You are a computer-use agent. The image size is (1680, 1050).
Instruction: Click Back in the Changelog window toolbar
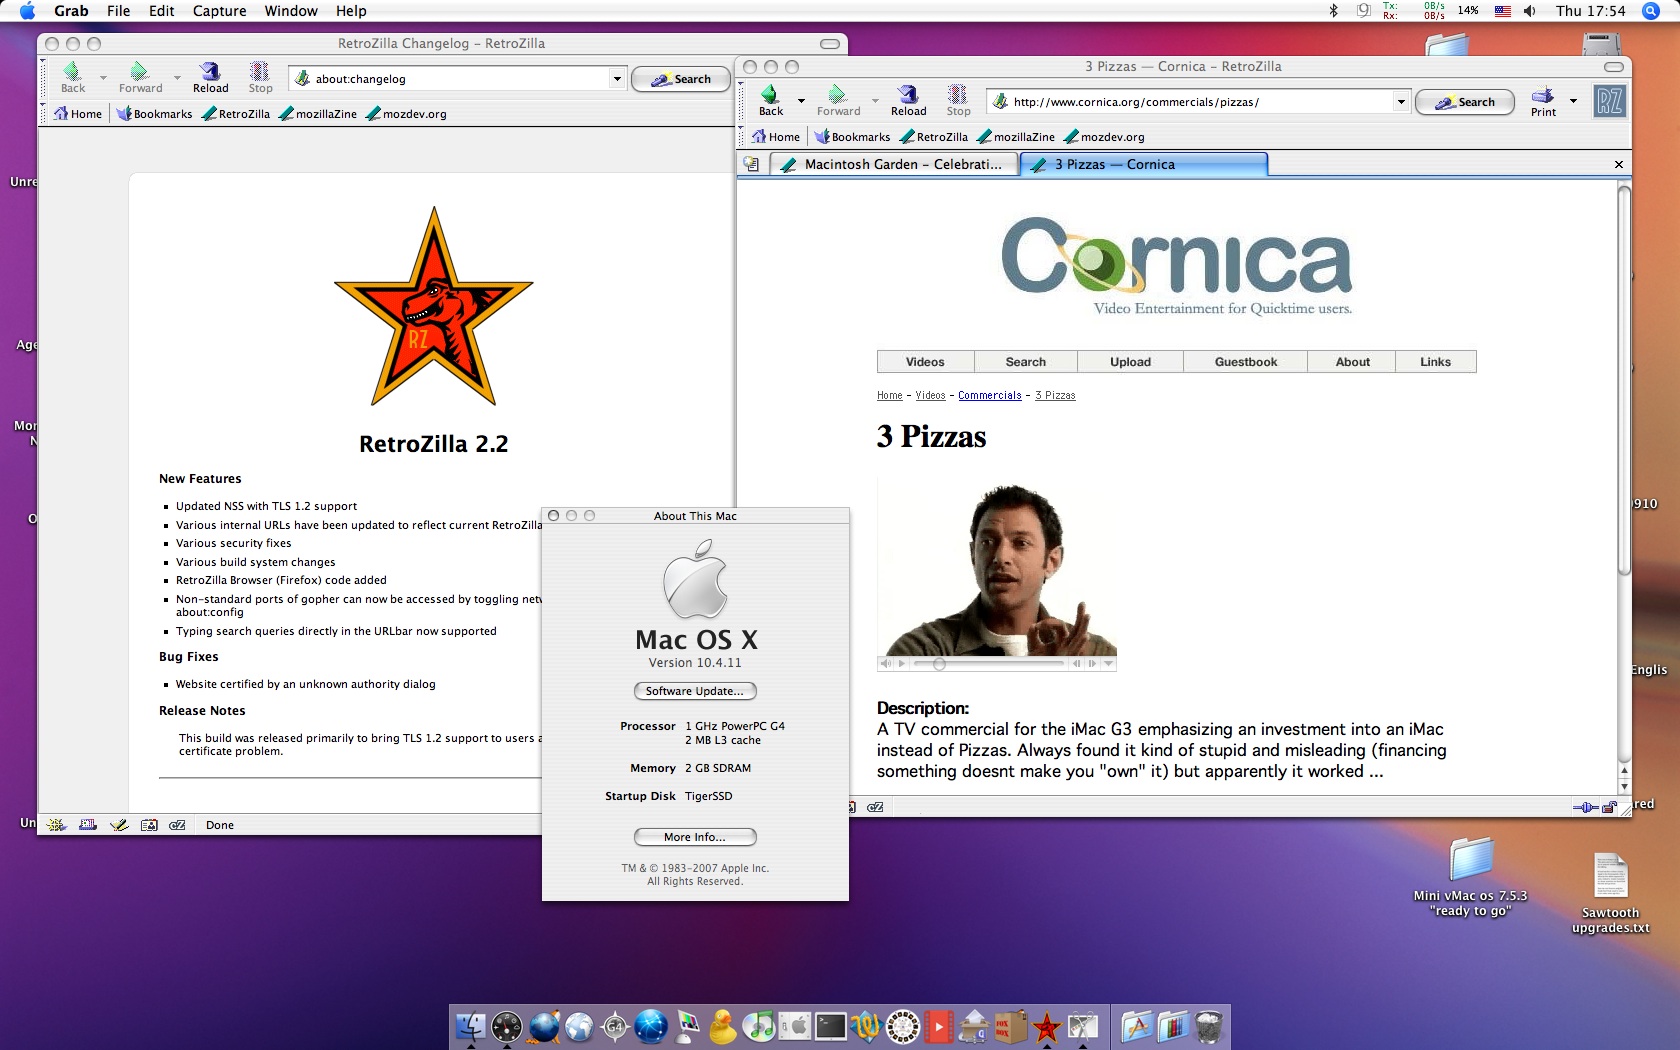(73, 77)
